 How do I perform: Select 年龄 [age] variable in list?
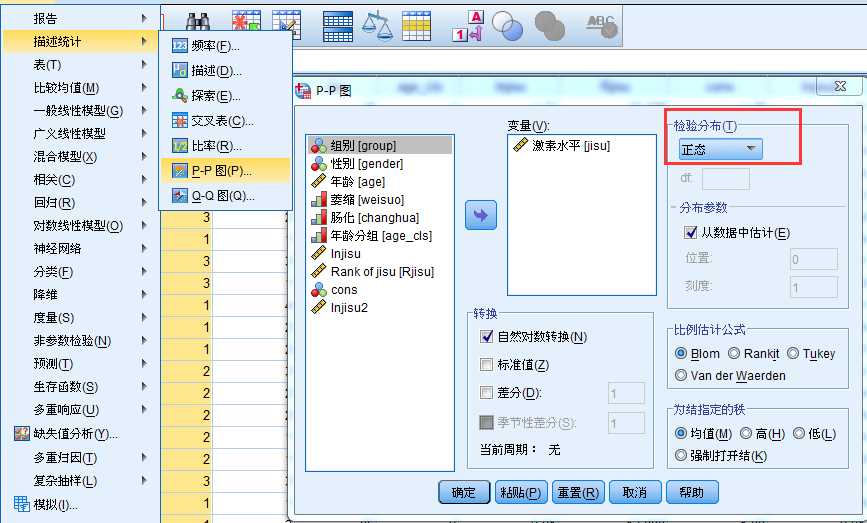pyautogui.click(x=380, y=181)
